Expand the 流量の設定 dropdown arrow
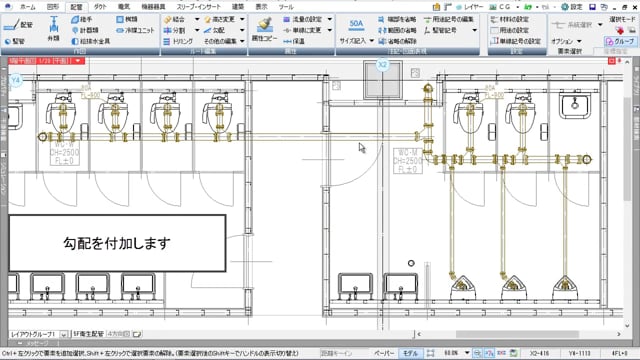The width and height of the screenshot is (640, 360). click(x=329, y=19)
